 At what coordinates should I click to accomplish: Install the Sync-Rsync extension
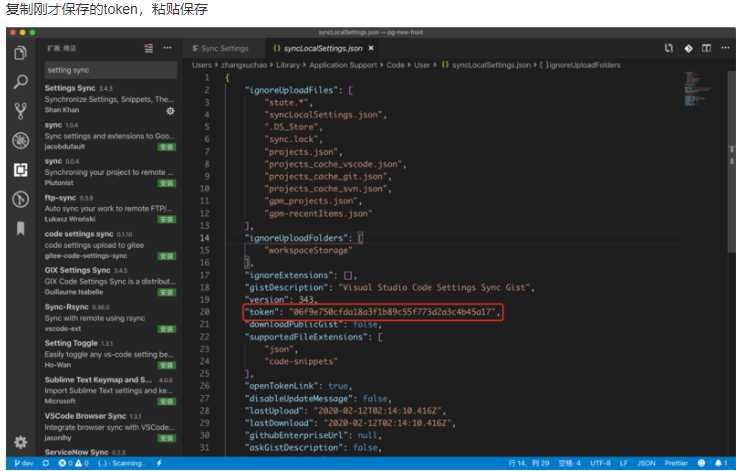point(166,329)
